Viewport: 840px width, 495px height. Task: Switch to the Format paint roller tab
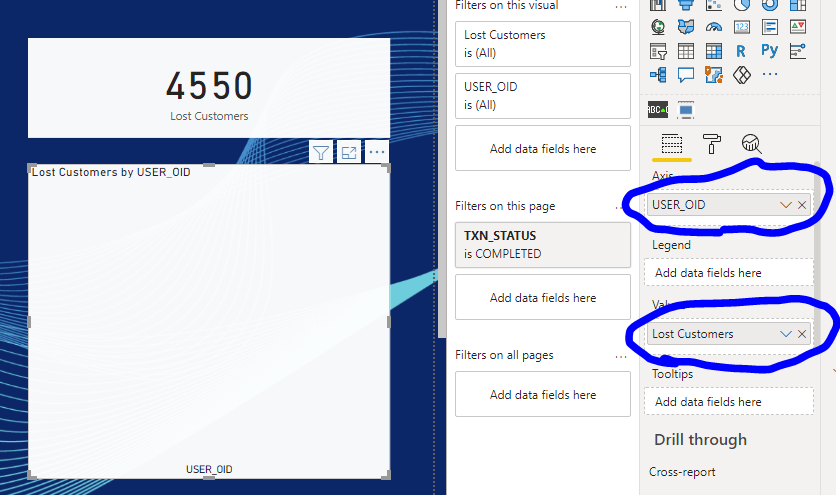coord(711,144)
